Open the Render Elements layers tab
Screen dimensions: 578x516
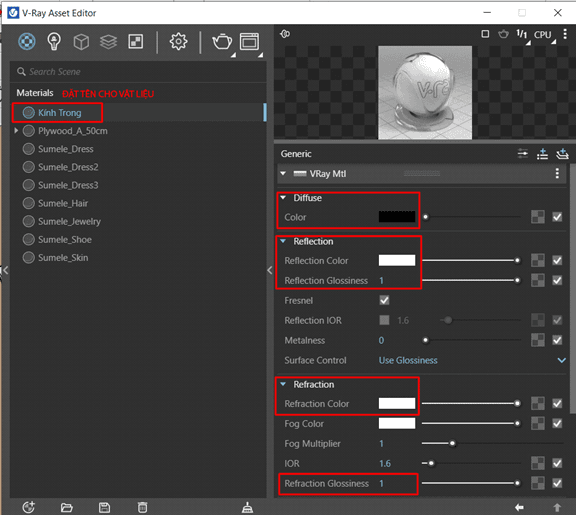coord(108,42)
